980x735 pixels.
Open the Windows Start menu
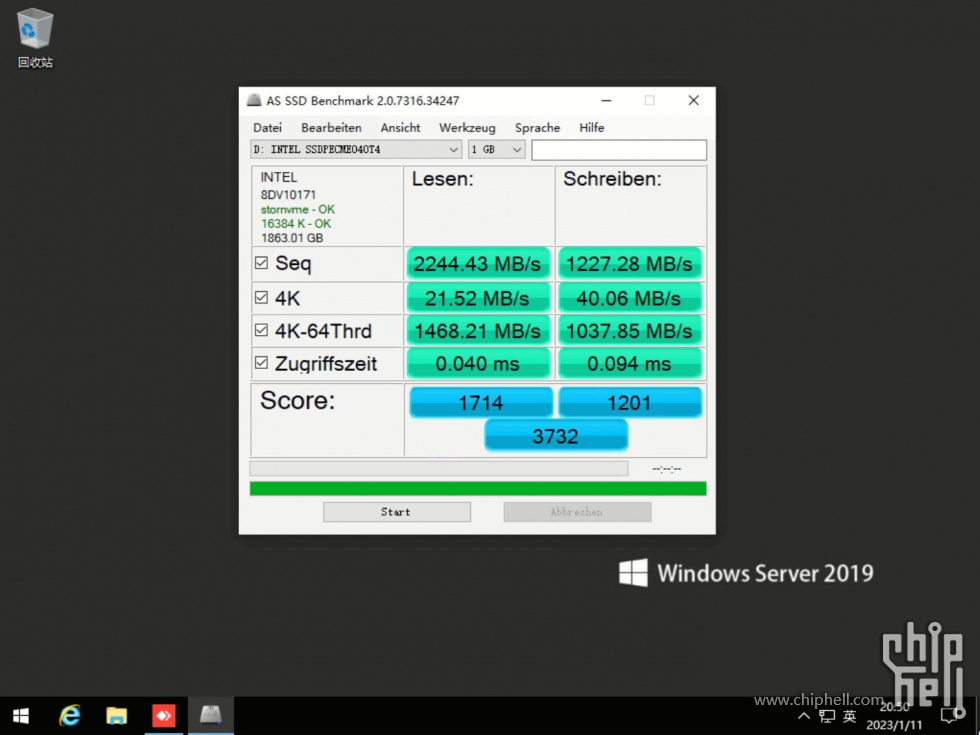pyautogui.click(x=21, y=716)
